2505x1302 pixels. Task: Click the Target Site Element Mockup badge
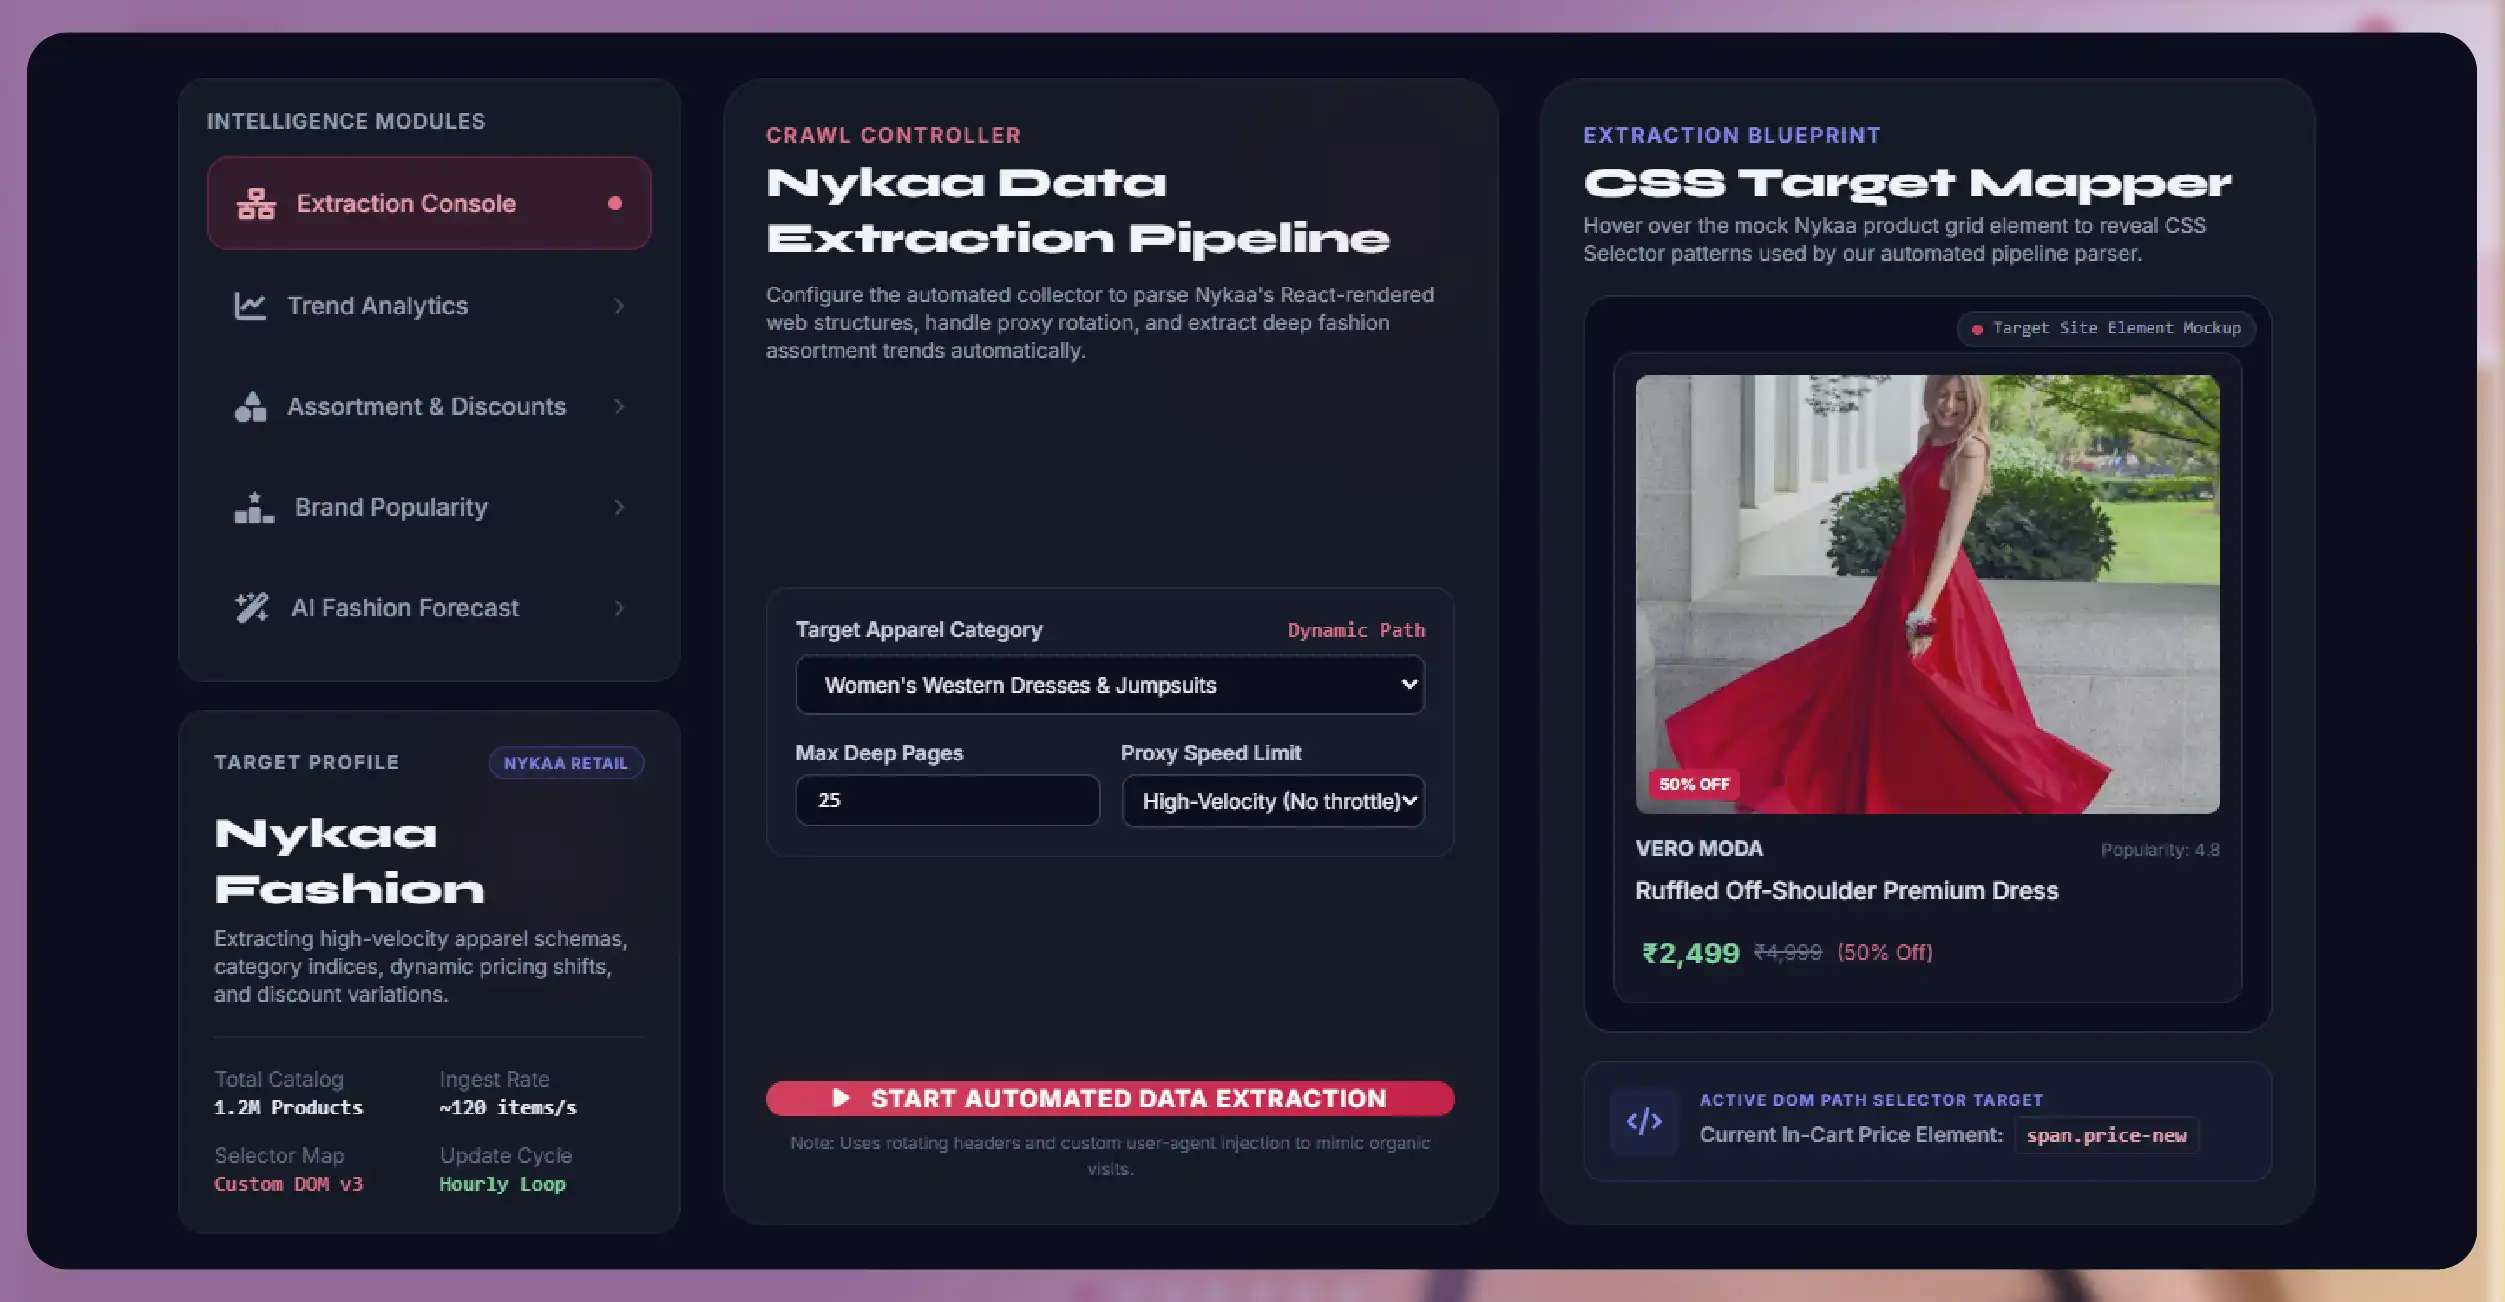pyautogui.click(x=2106, y=328)
